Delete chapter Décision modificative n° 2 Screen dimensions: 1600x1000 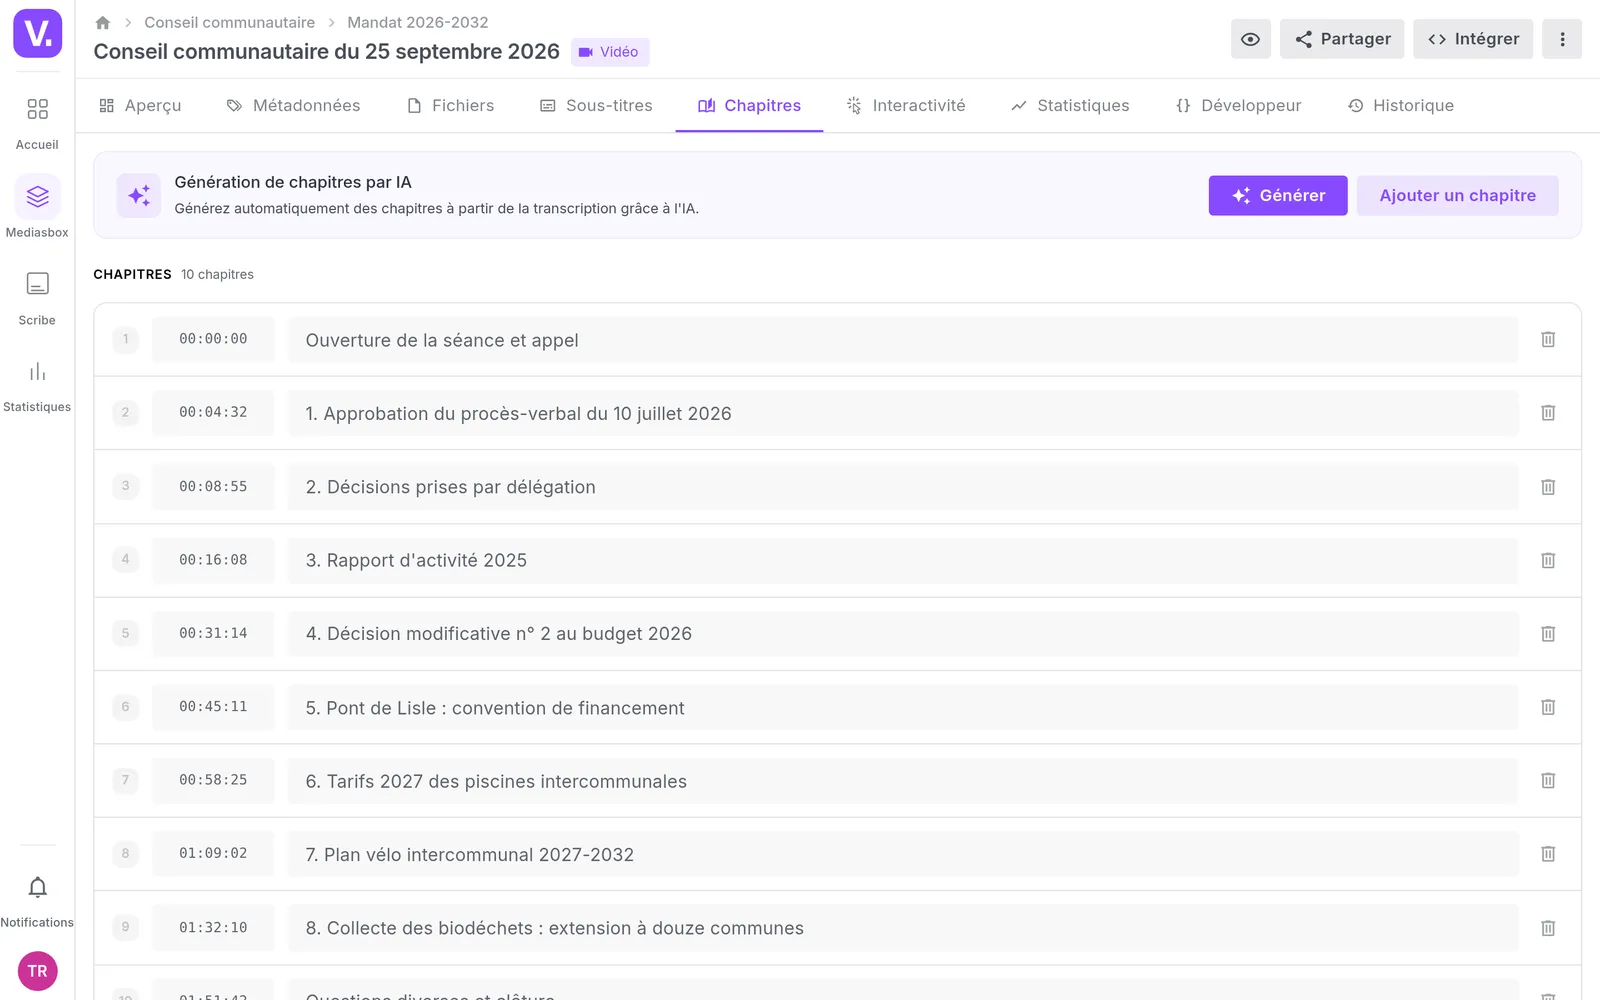[1548, 634]
